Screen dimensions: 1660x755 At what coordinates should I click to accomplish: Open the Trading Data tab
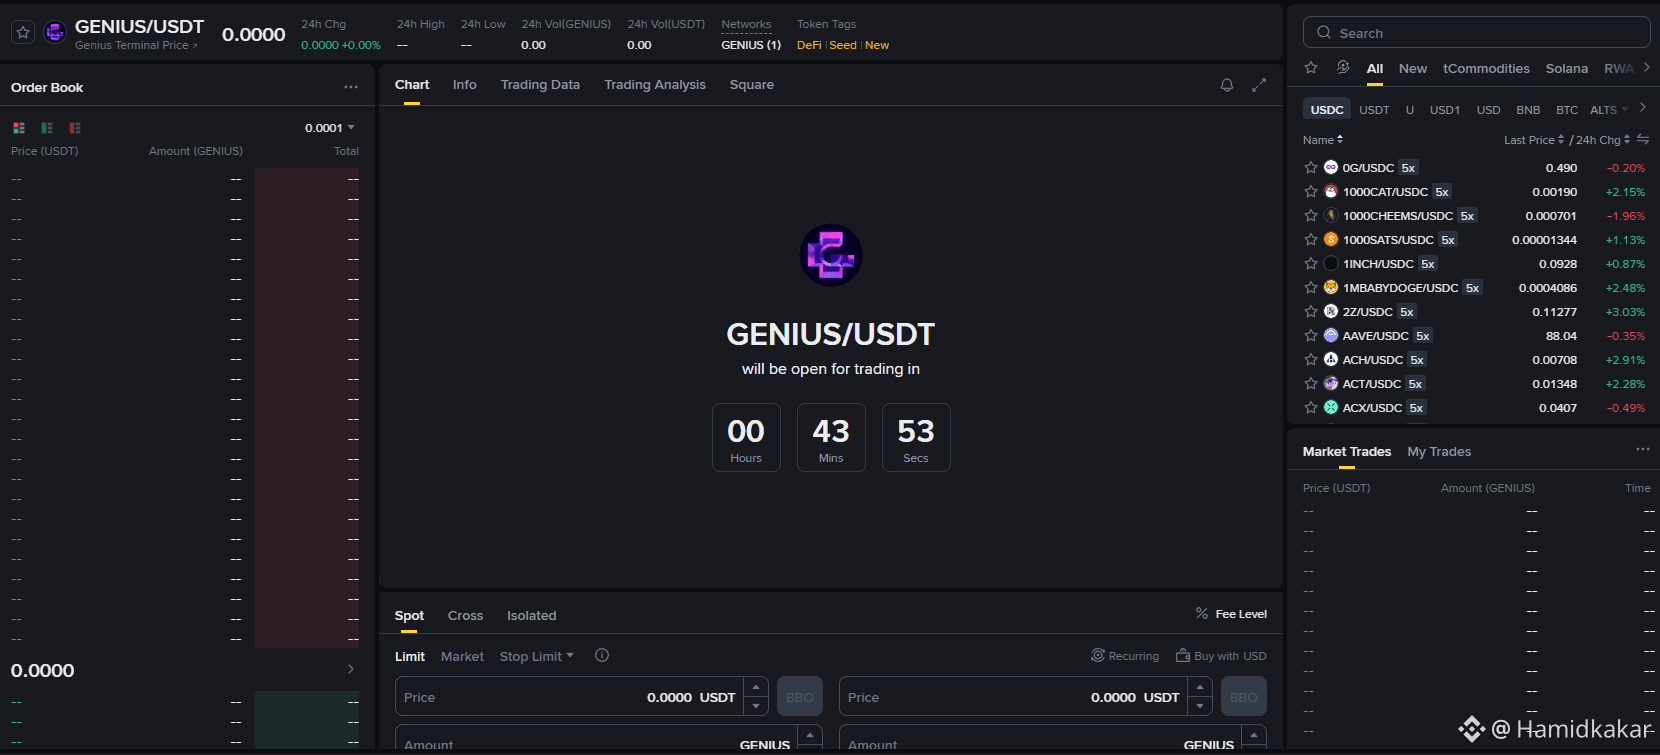point(540,85)
